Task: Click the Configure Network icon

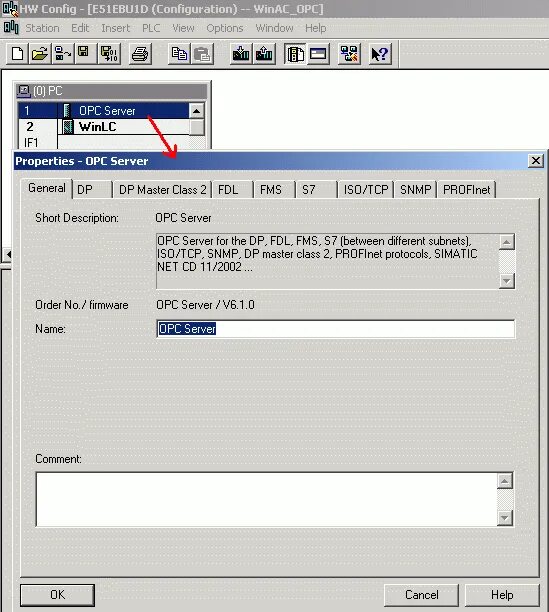Action: [349, 54]
